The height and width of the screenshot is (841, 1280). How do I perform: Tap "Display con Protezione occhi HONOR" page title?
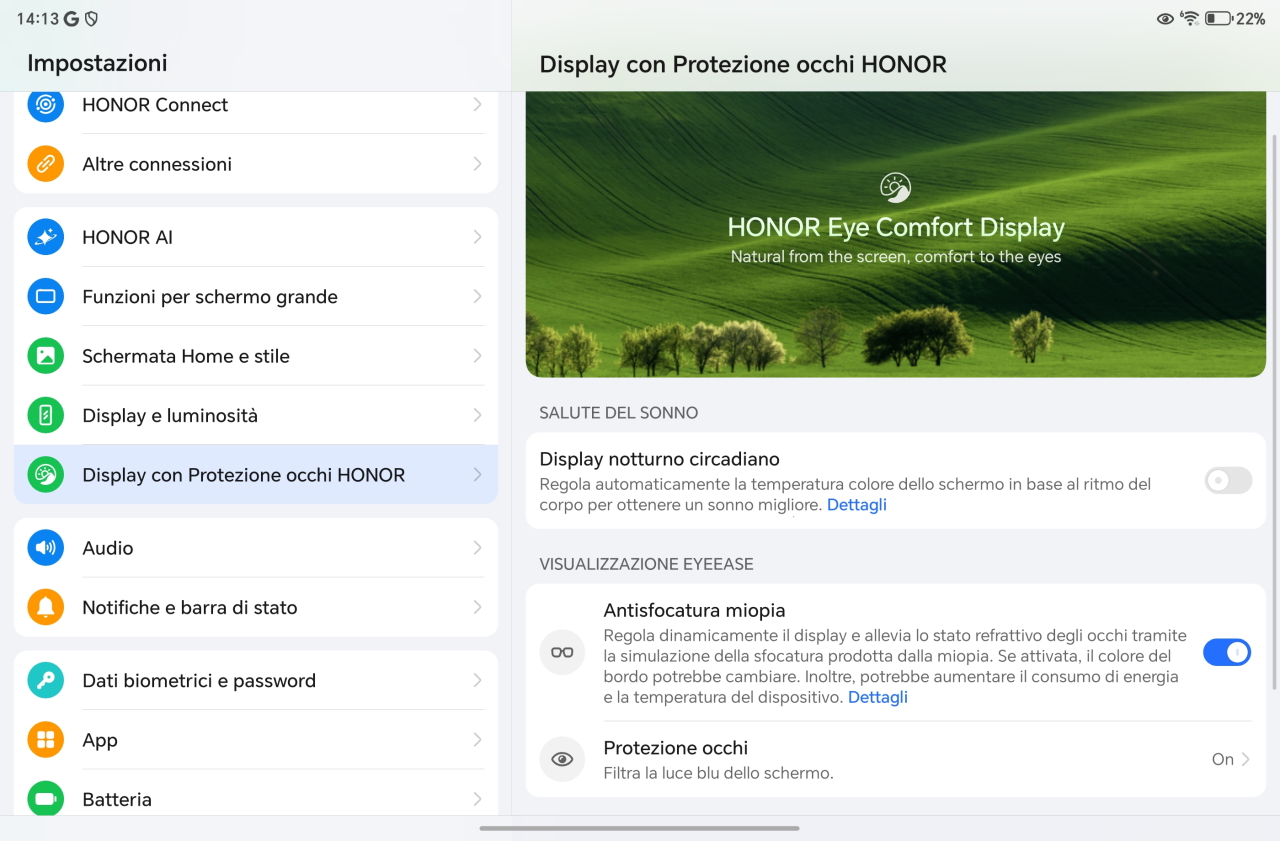(743, 64)
